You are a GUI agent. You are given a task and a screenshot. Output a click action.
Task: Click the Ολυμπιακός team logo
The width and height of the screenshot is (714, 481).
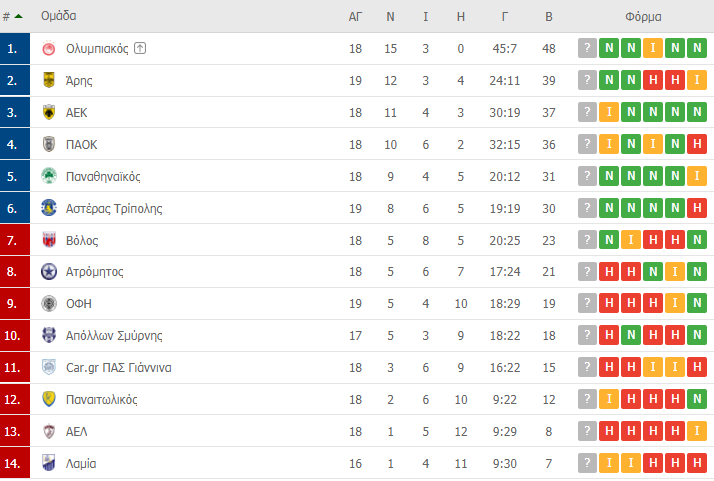pos(49,48)
